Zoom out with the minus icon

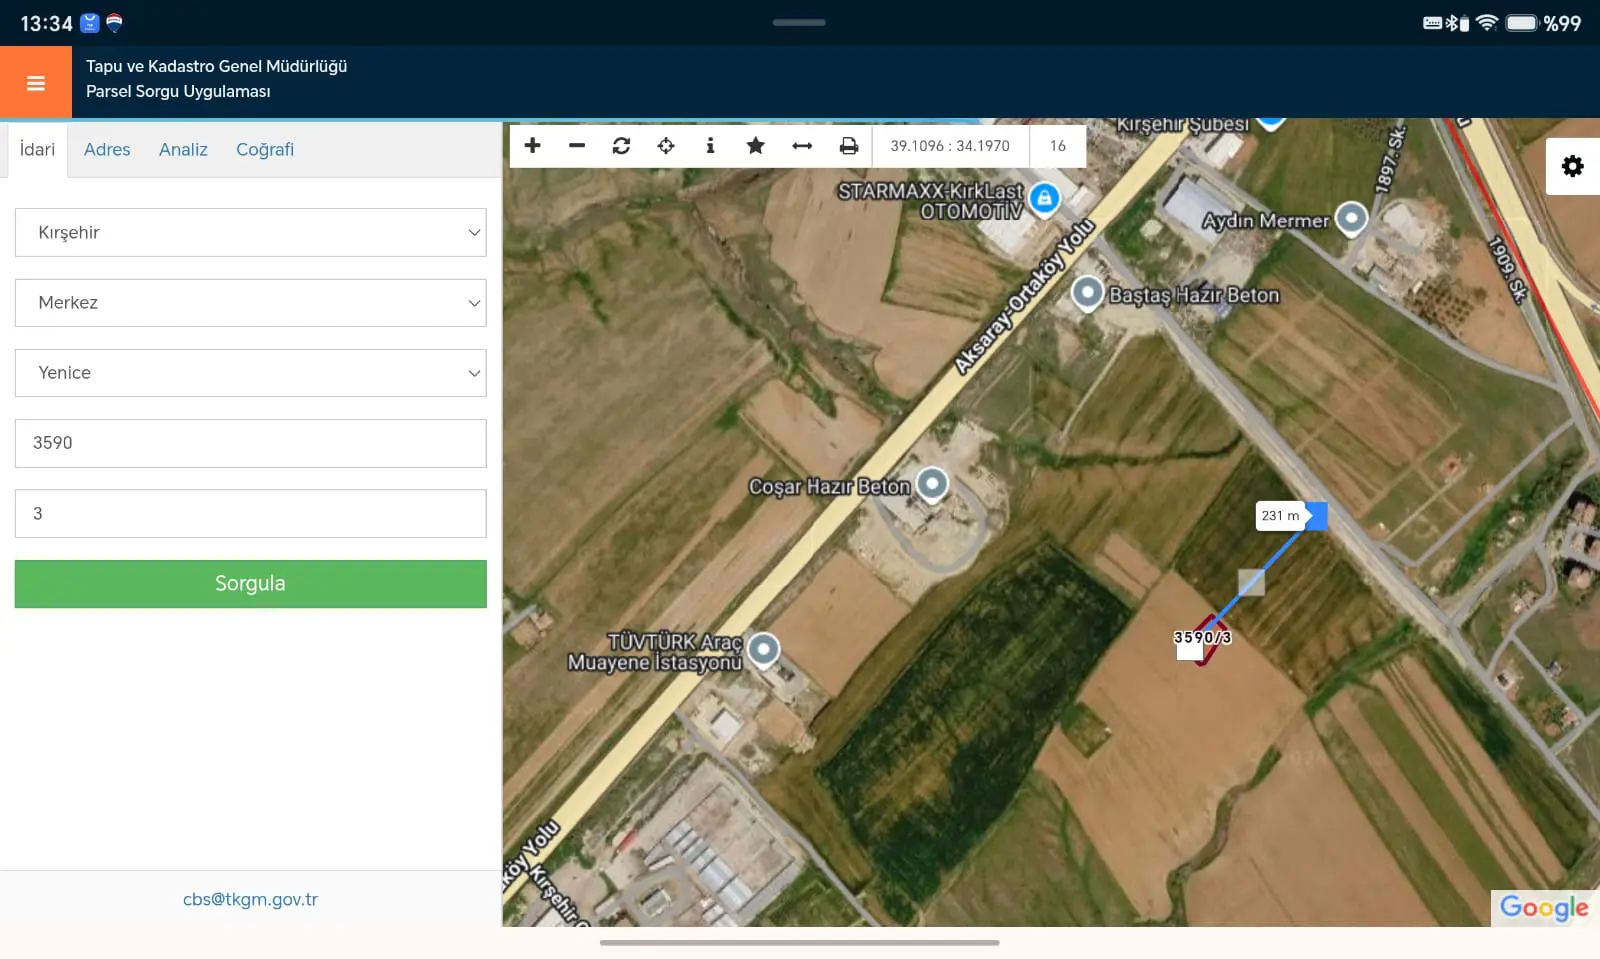577,146
